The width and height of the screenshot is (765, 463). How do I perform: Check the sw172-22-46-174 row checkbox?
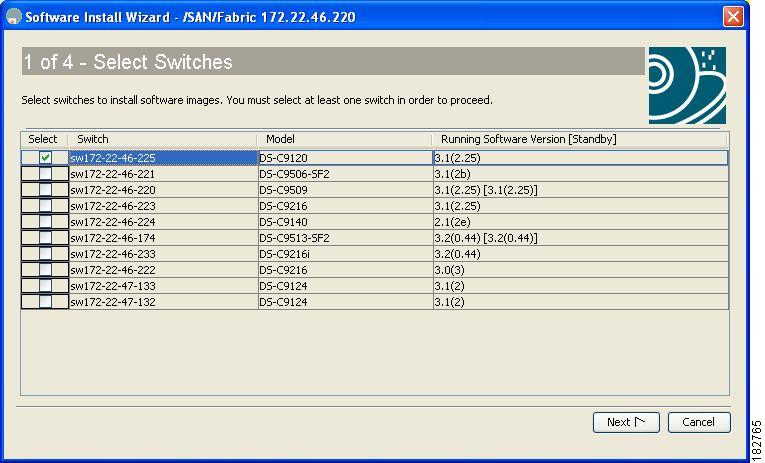(x=45, y=238)
